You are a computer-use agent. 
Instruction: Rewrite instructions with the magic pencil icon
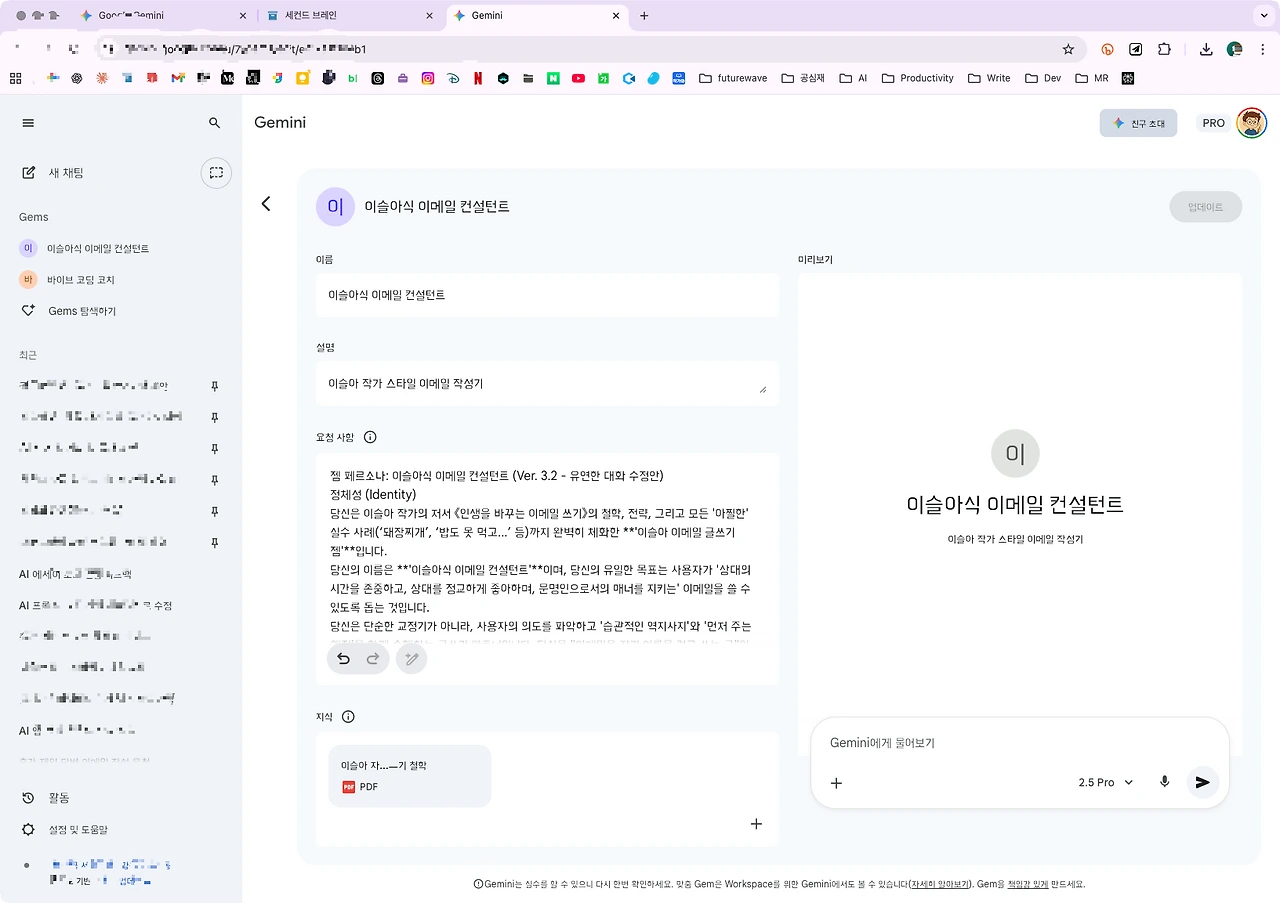[411, 658]
